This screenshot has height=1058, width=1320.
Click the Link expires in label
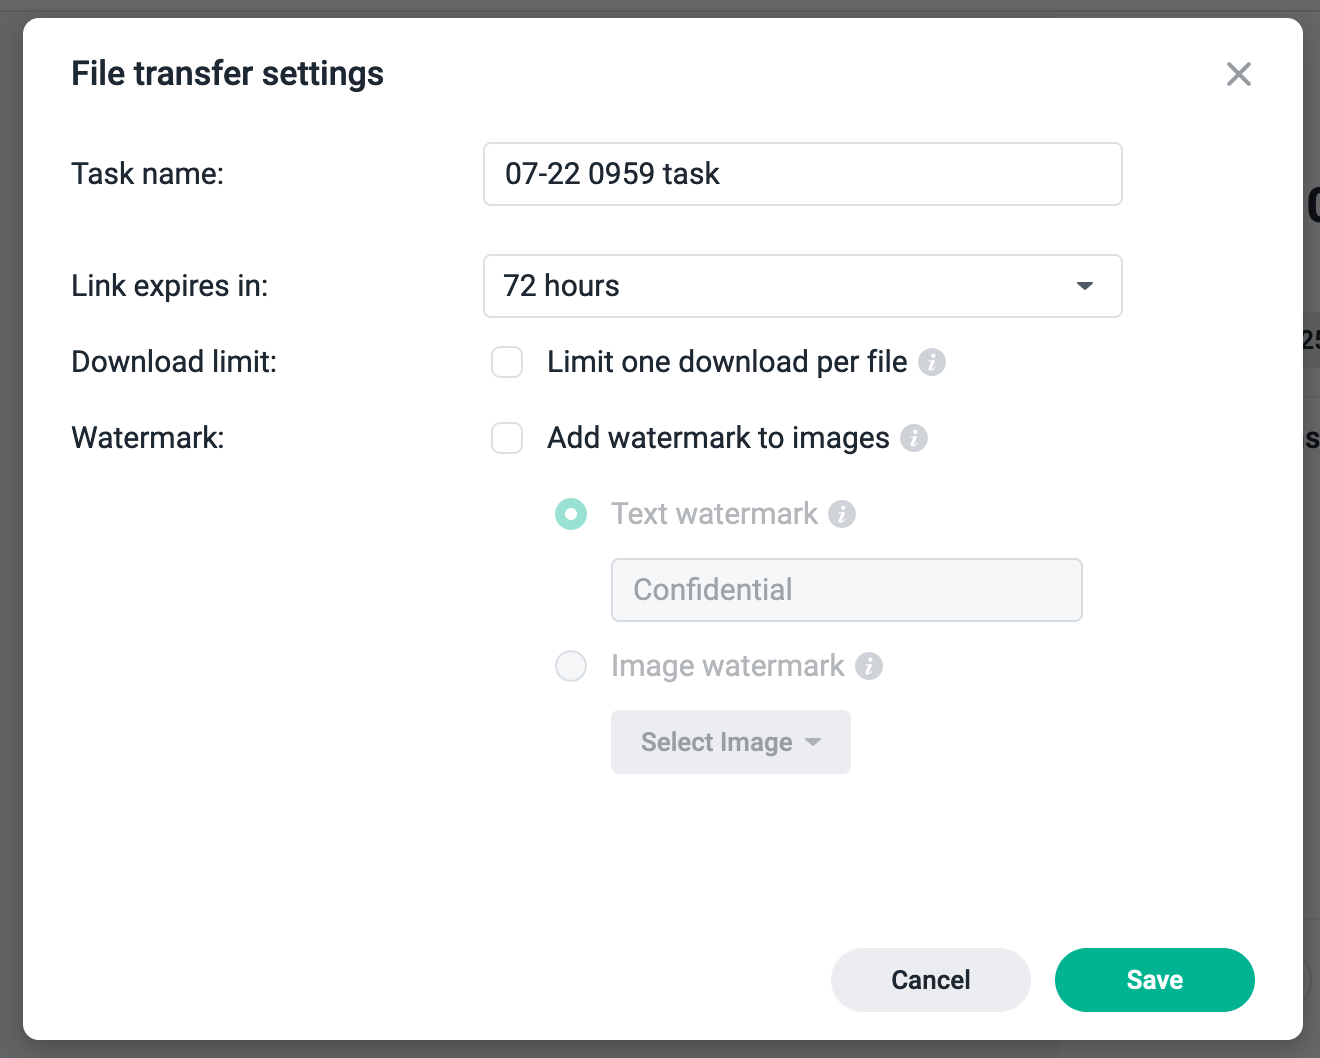[170, 286]
